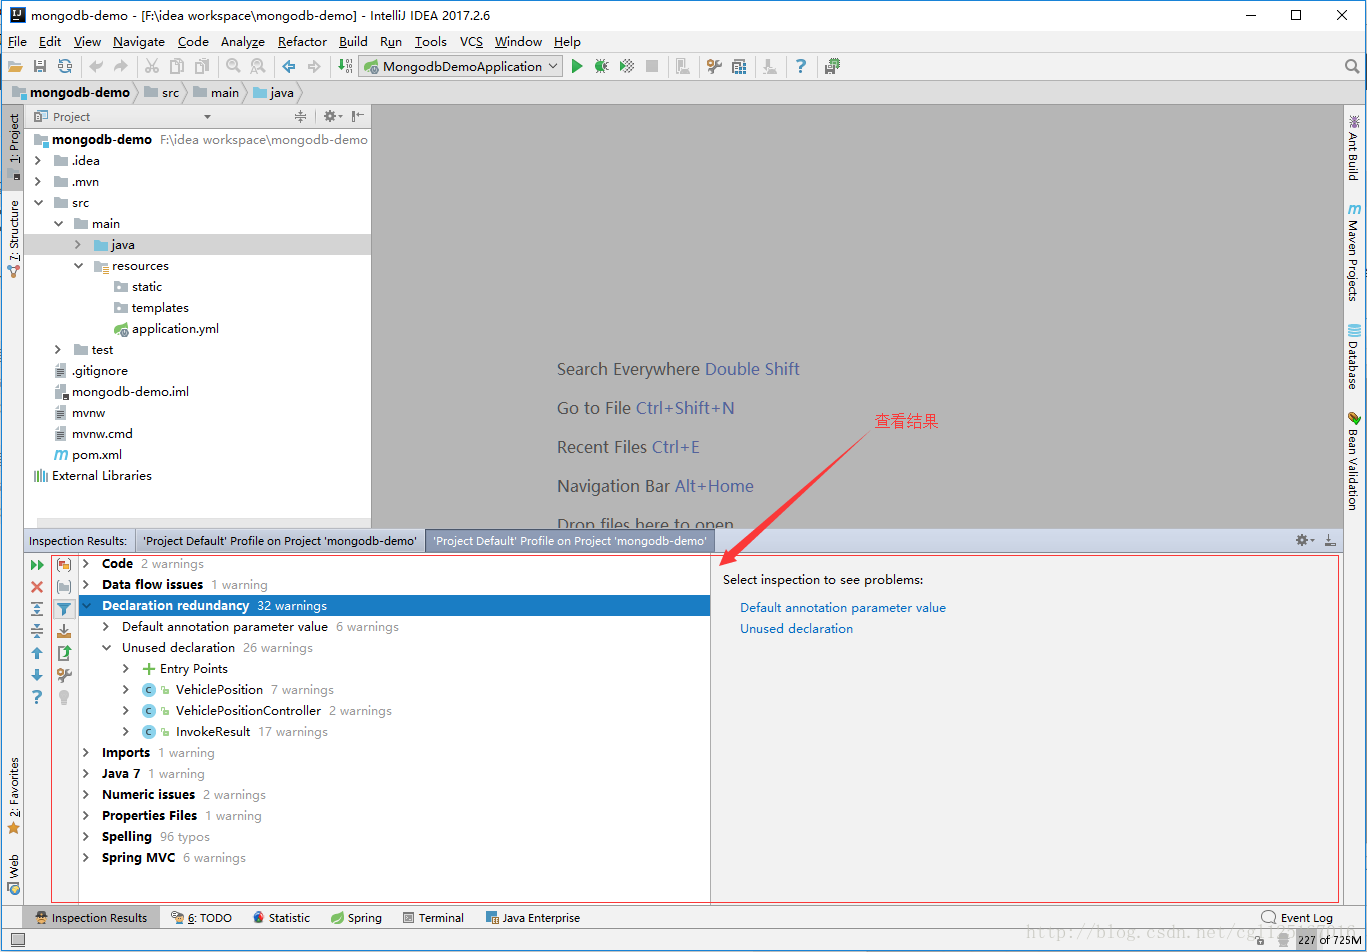Click the Save All diskette icon

(40, 66)
